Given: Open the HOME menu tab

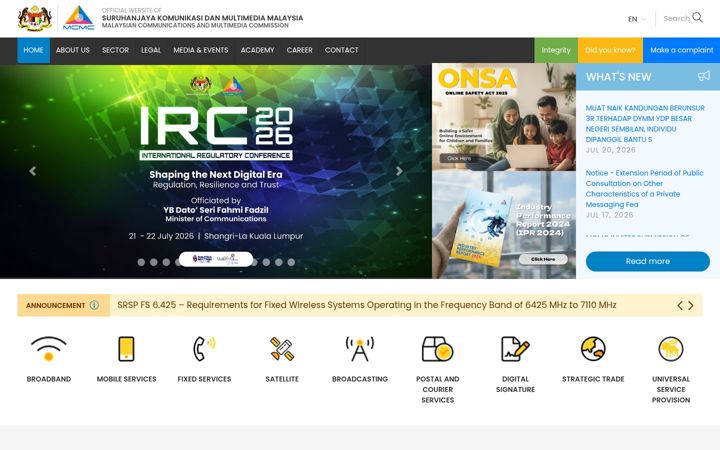Looking at the screenshot, I should 34,50.
